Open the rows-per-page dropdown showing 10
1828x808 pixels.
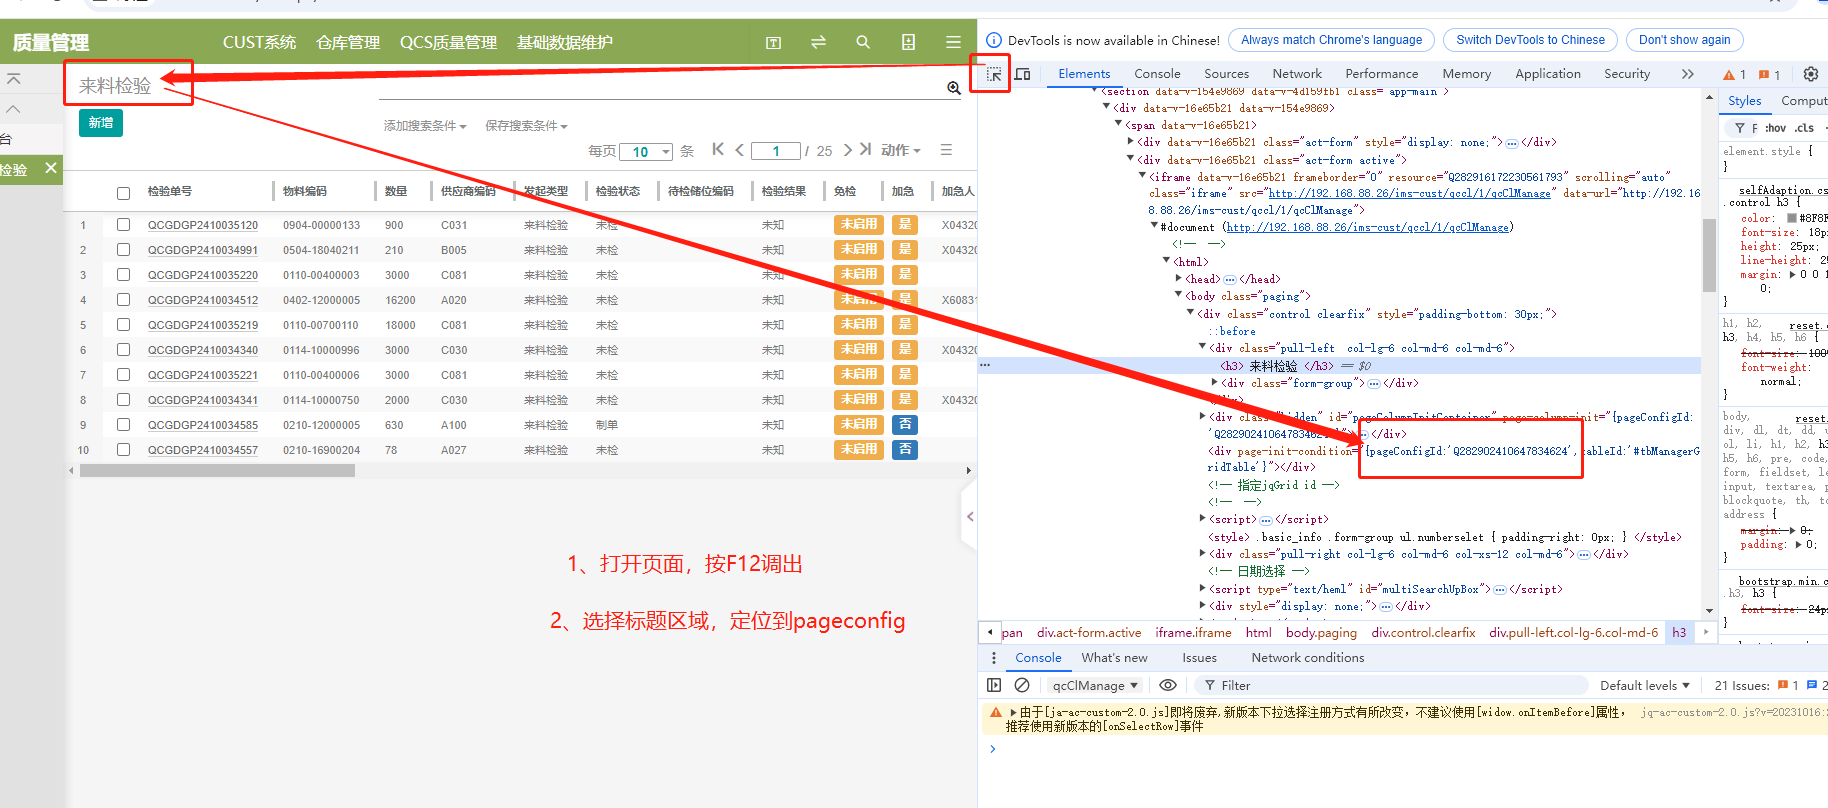click(646, 152)
